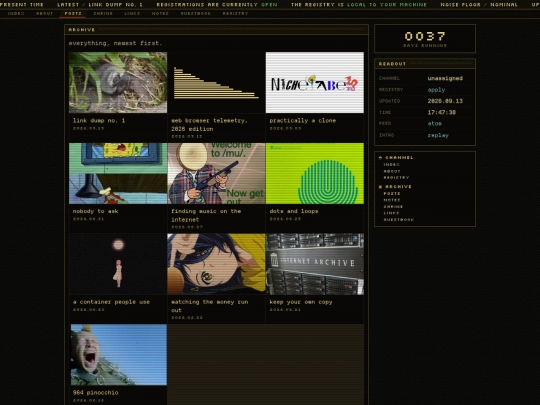The image size is (540, 405).
Task: Open the Internet Archive servers thumbnail
Action: pyautogui.click(x=314, y=264)
